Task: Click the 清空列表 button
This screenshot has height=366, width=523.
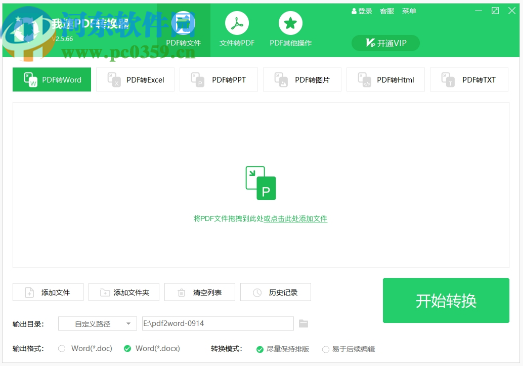Action: pos(200,292)
